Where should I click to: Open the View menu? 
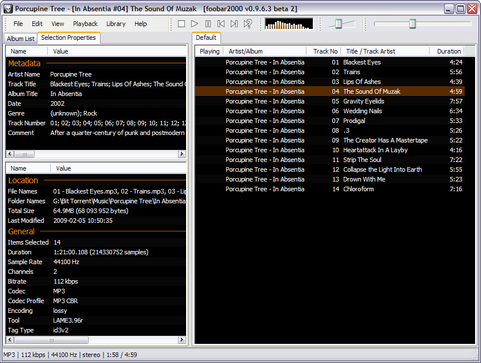pos(57,24)
